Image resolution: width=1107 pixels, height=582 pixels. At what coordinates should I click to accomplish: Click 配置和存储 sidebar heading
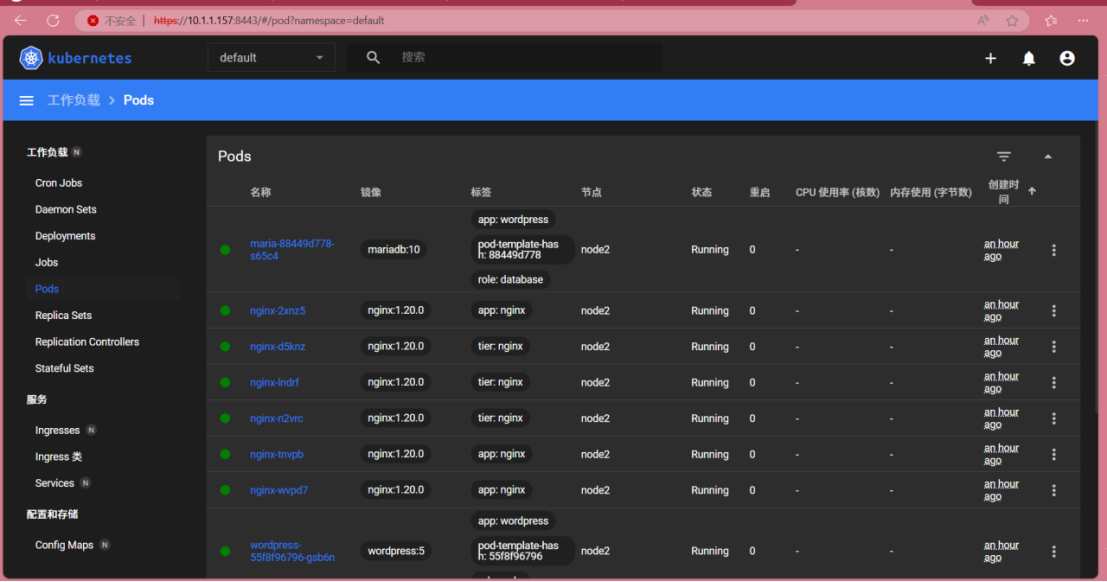point(52,514)
